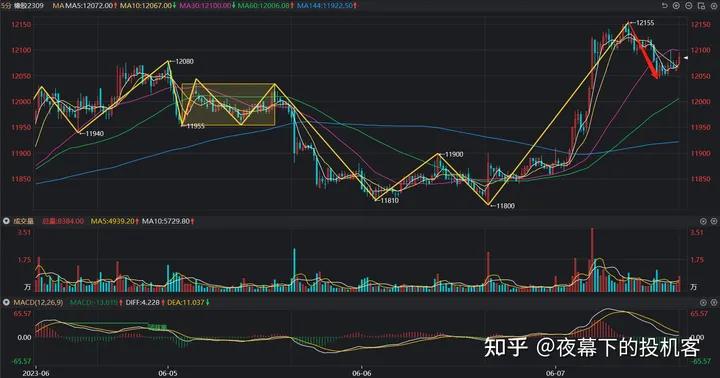This screenshot has height=378, width=720.
Task: Click the 11800 low price label
Action: coord(505,206)
